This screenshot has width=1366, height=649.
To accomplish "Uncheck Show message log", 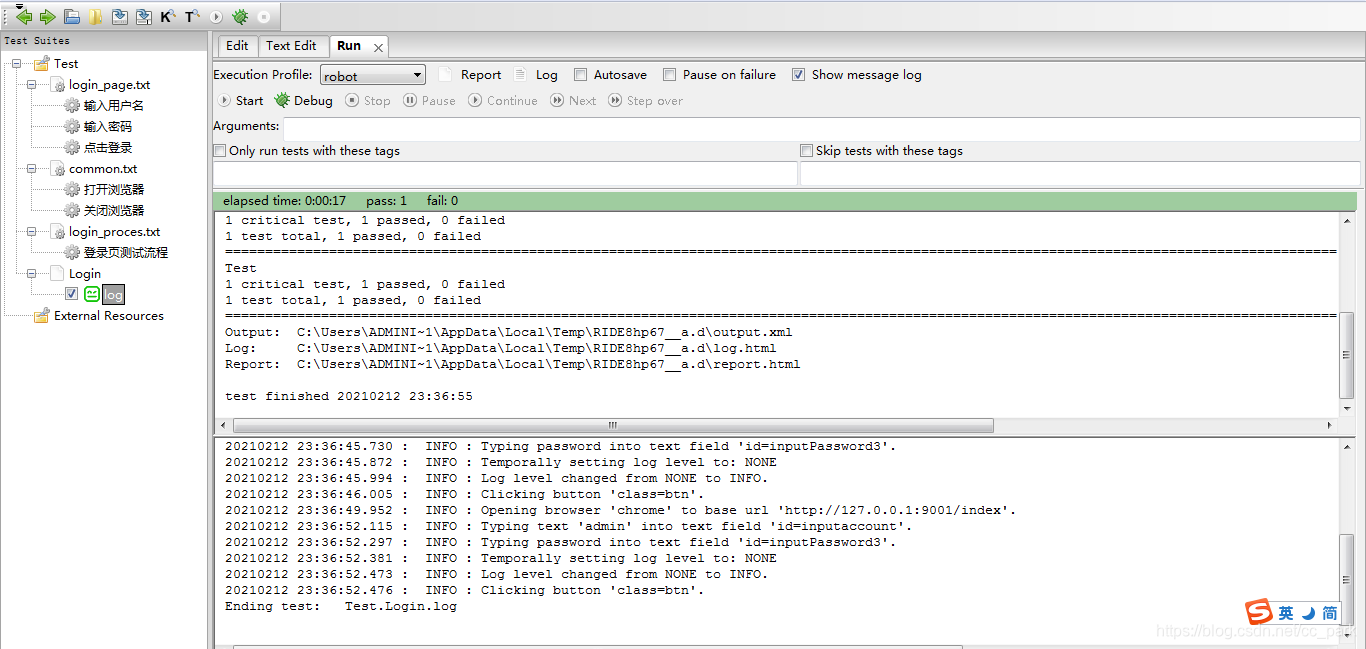I will [x=798, y=75].
